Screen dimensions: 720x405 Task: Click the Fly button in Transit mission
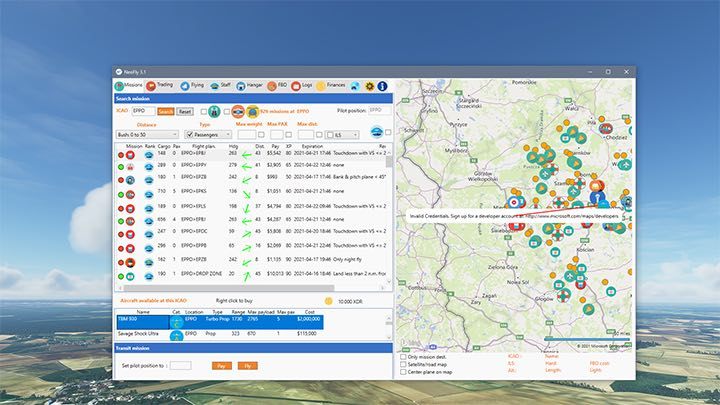(x=248, y=366)
